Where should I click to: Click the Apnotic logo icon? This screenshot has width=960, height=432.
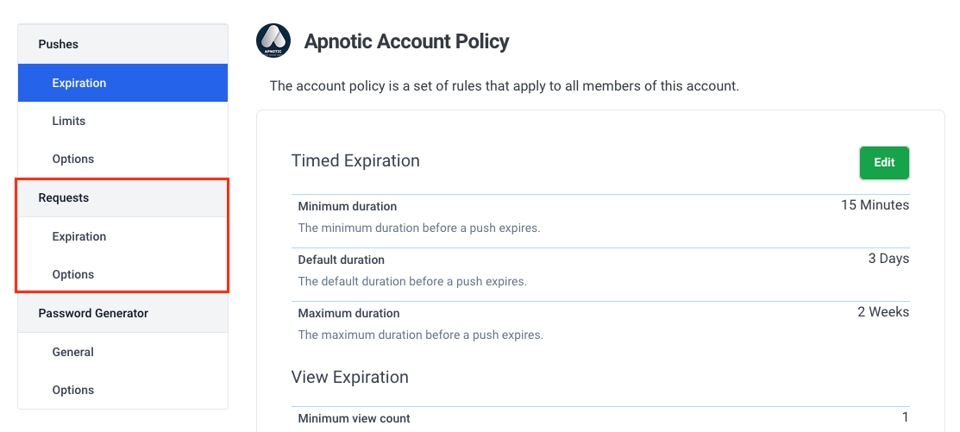[x=273, y=41]
